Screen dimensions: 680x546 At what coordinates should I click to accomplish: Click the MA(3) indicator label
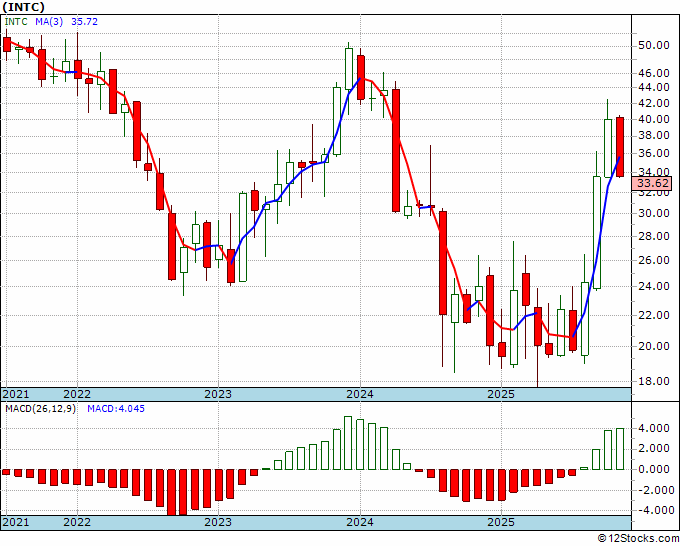coord(49,21)
